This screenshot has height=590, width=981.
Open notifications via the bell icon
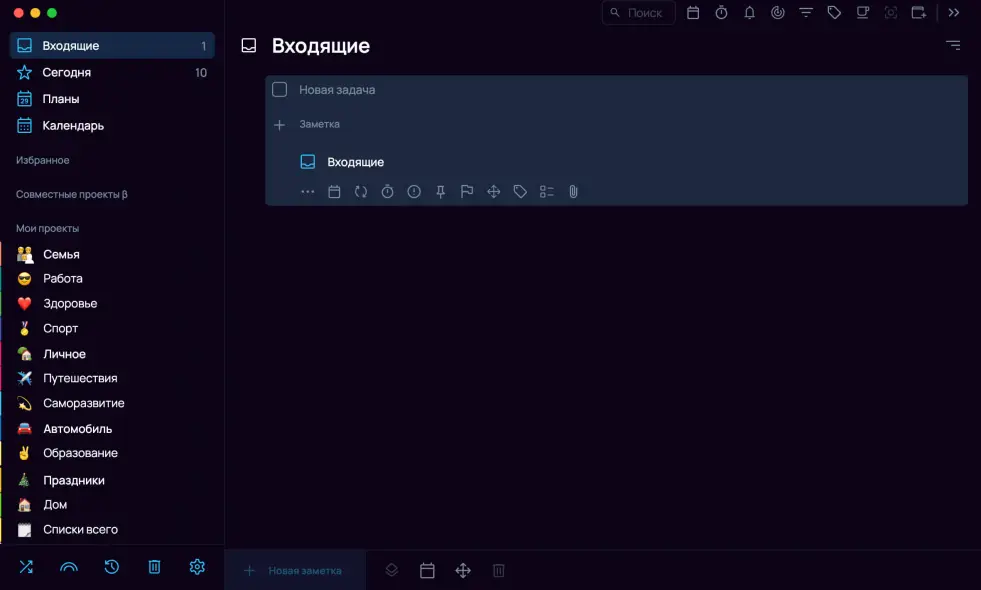click(x=750, y=13)
